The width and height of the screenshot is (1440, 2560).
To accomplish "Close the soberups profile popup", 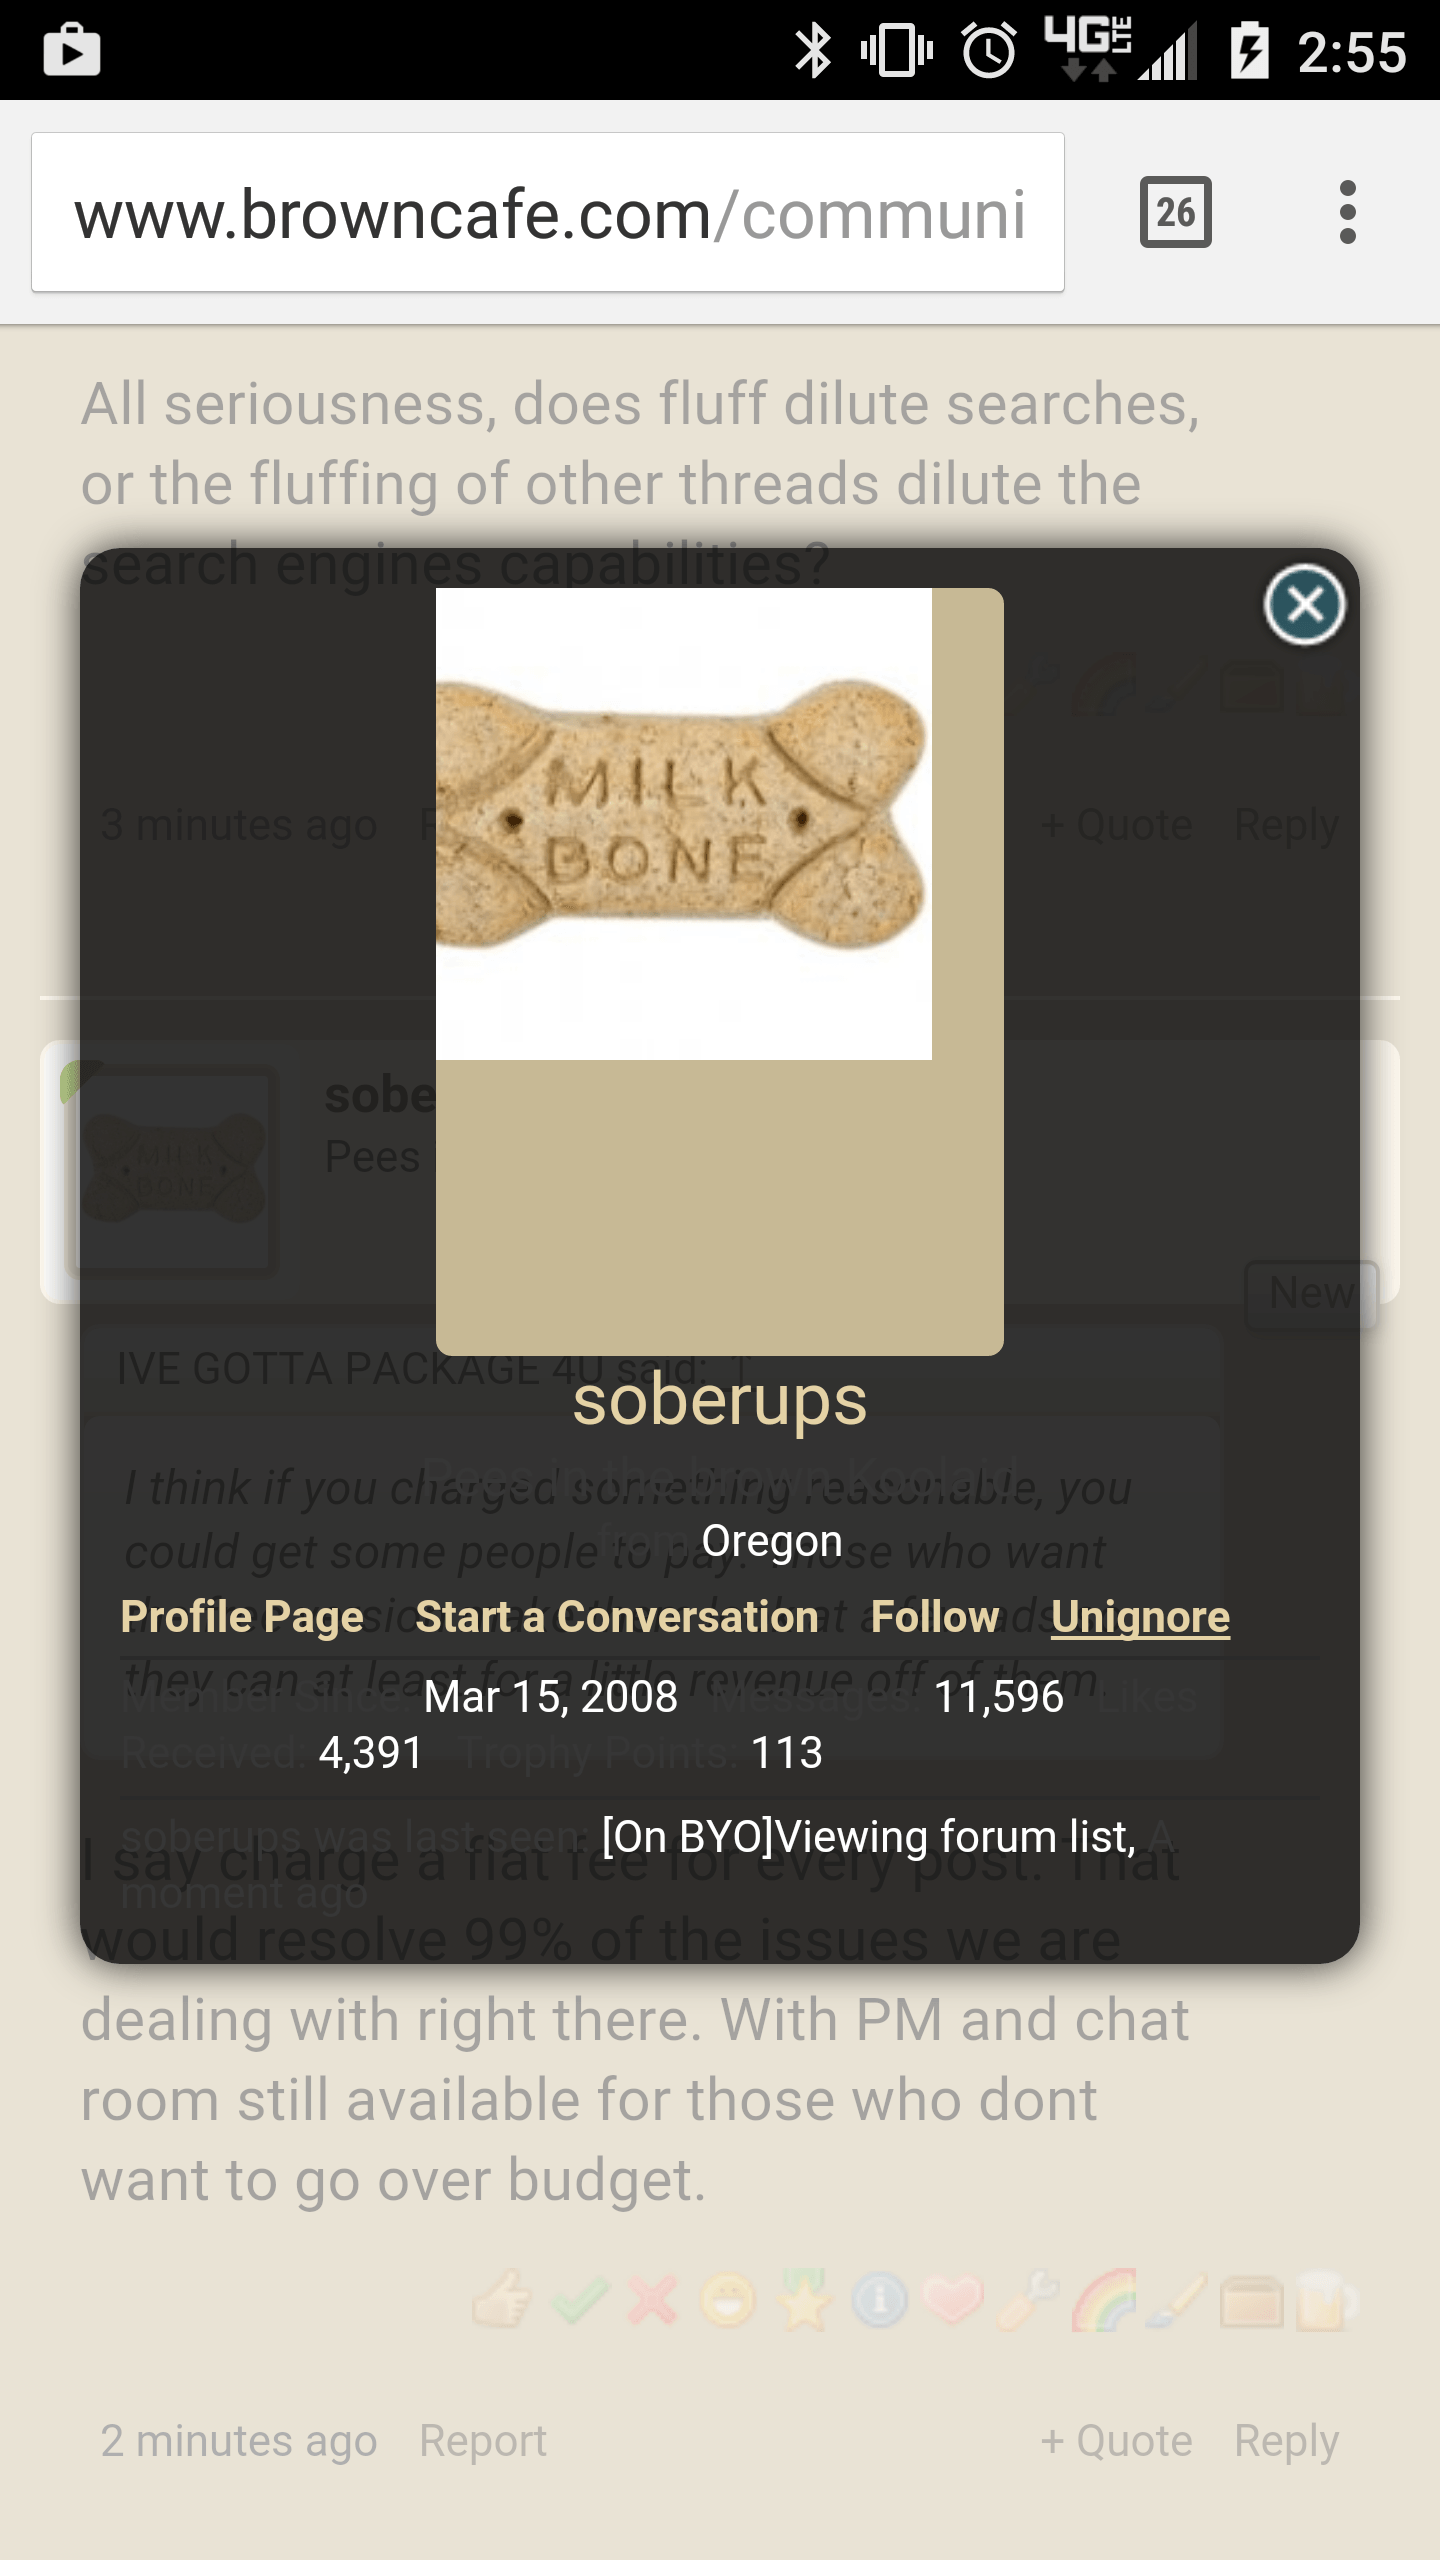I will [x=1304, y=604].
